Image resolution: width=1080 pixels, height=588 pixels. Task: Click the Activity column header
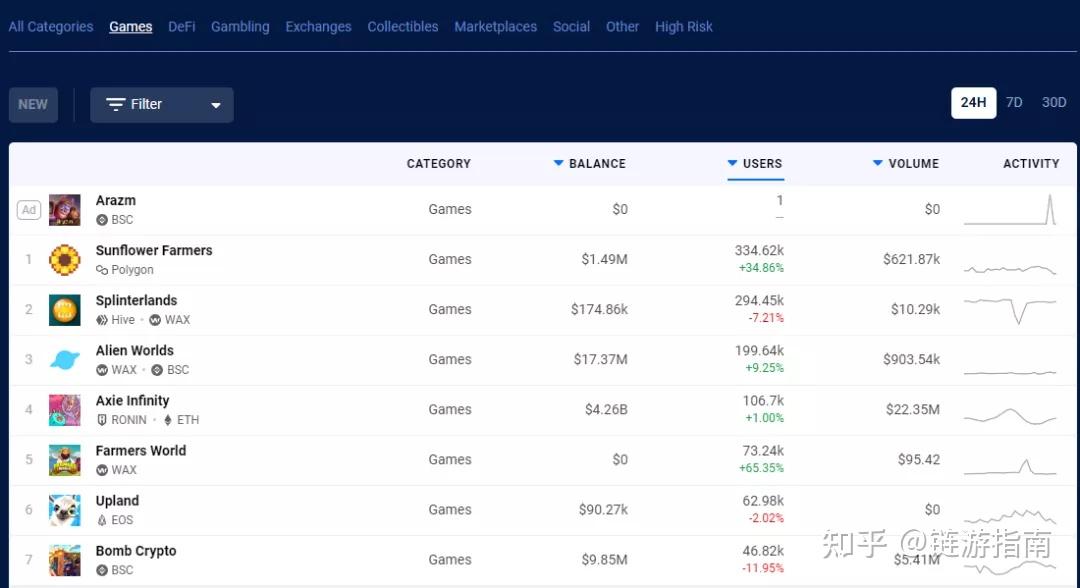pos(1031,164)
